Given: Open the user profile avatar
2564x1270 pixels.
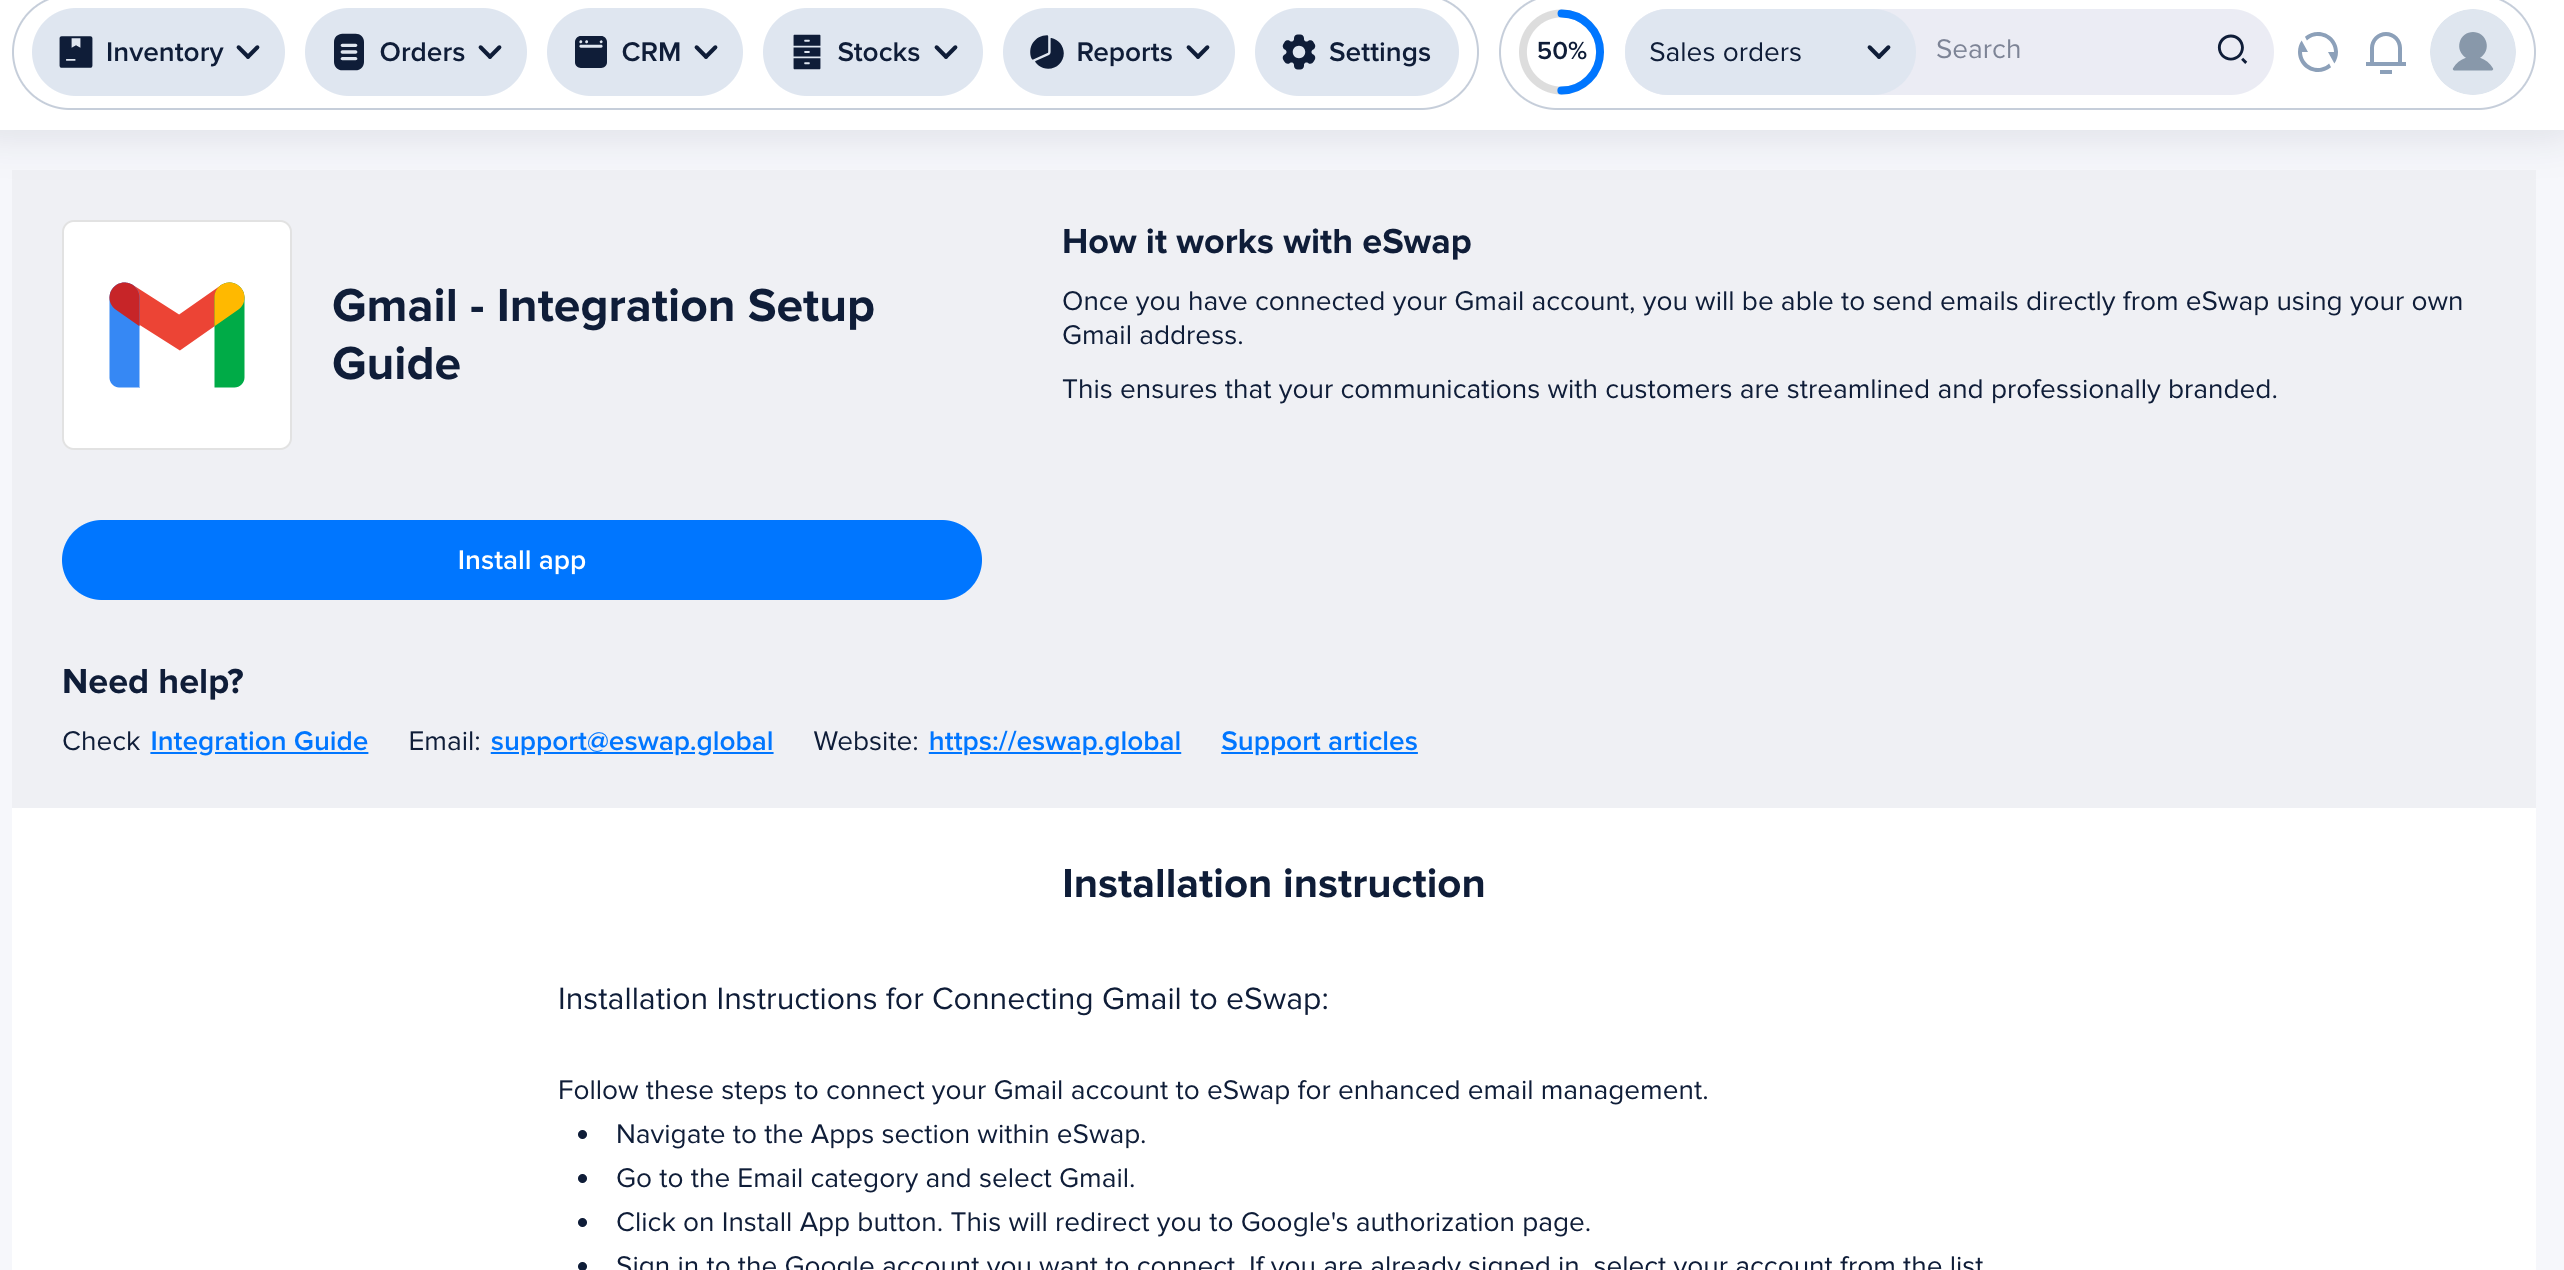Looking at the screenshot, I should click(x=2472, y=52).
